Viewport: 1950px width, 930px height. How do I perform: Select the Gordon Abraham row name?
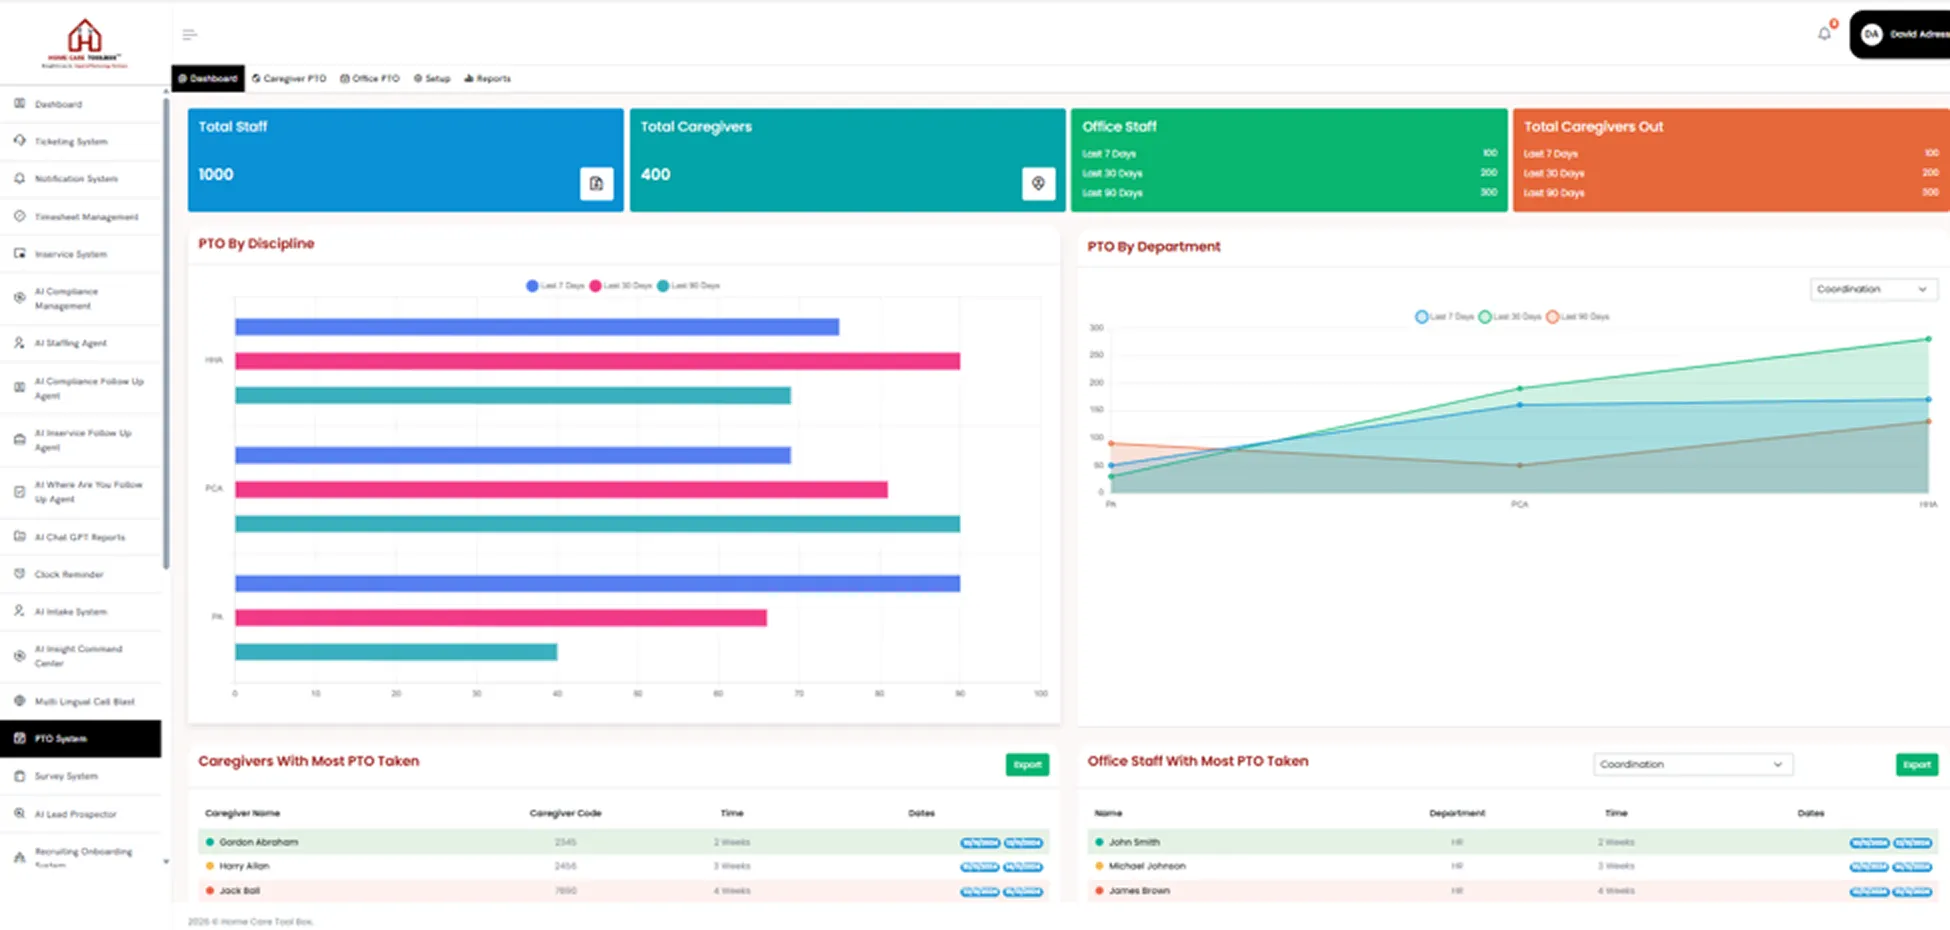click(258, 843)
